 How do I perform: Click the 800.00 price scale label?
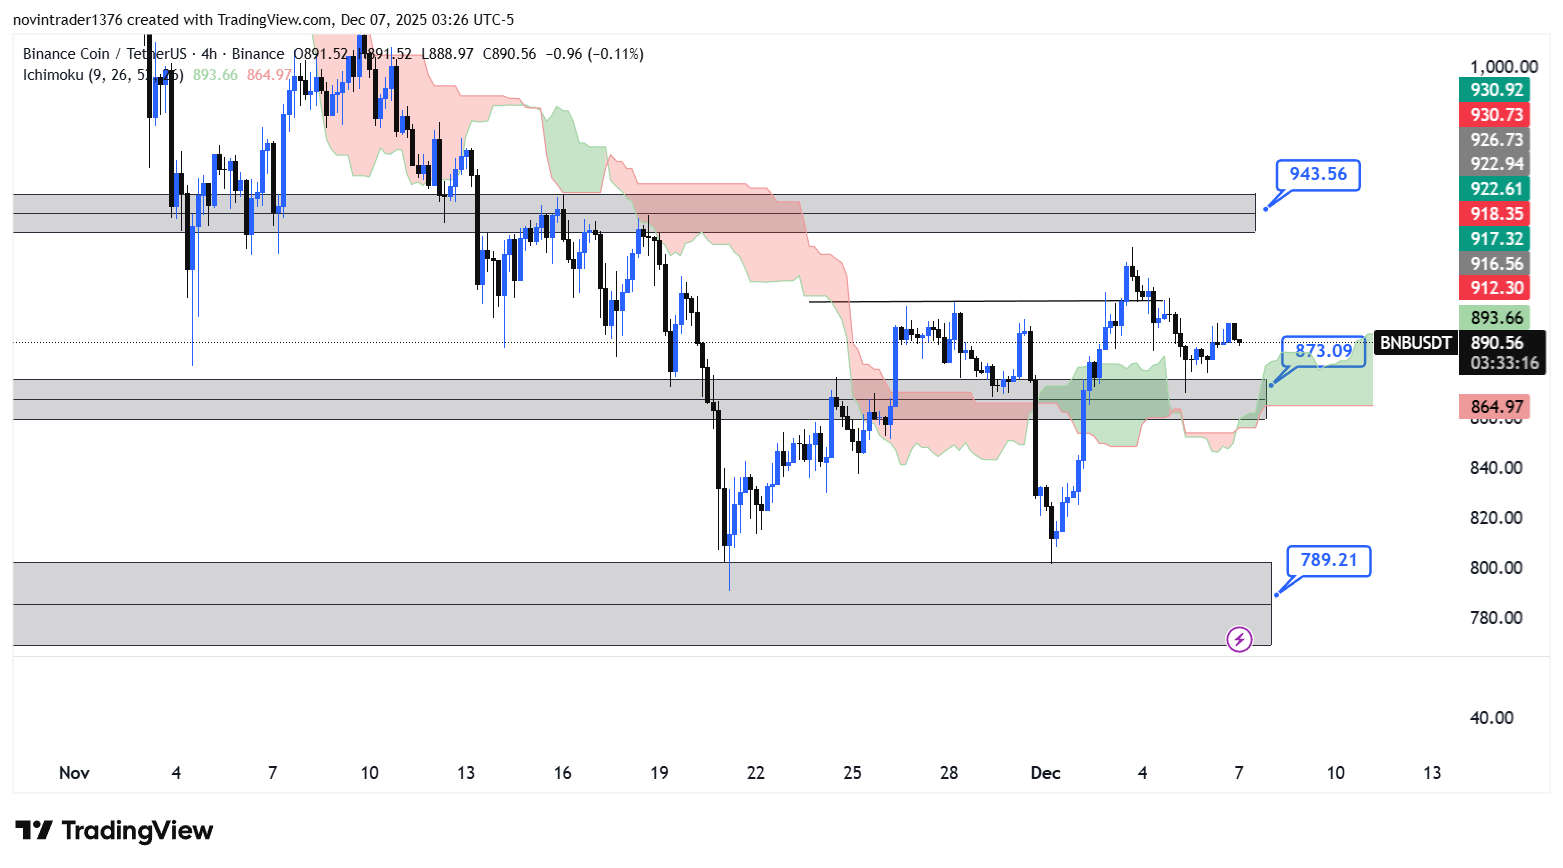pyautogui.click(x=1496, y=568)
